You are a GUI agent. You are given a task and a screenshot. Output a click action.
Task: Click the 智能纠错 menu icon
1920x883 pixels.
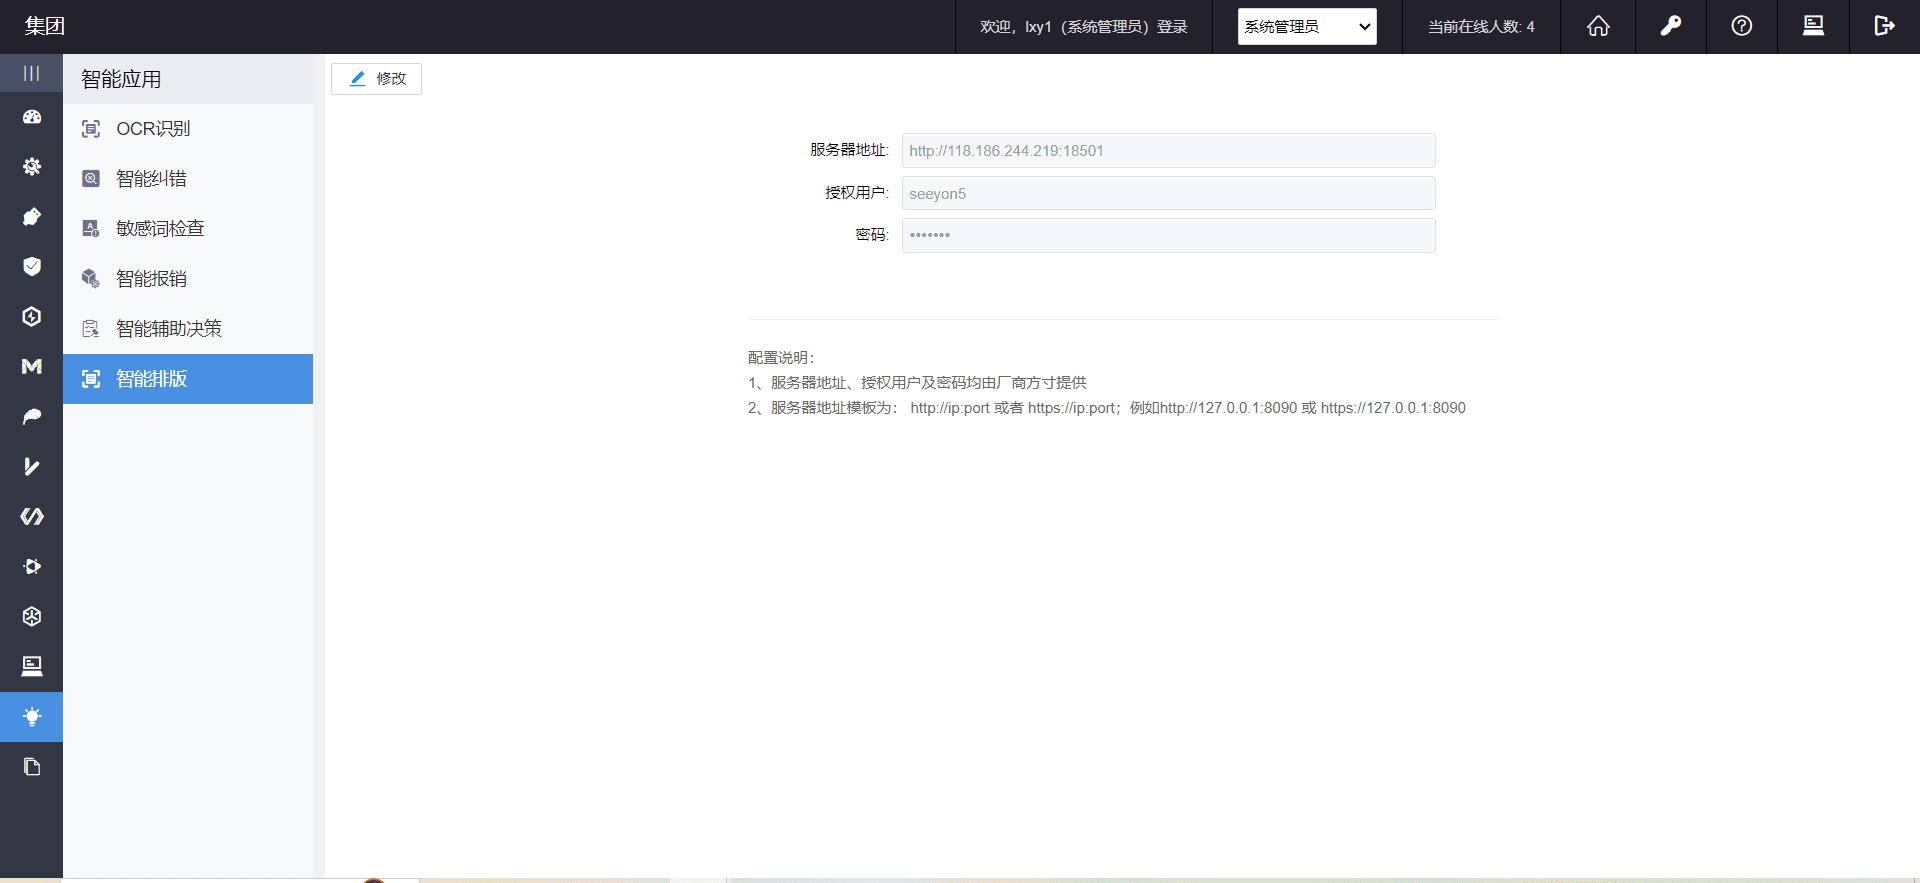point(91,179)
